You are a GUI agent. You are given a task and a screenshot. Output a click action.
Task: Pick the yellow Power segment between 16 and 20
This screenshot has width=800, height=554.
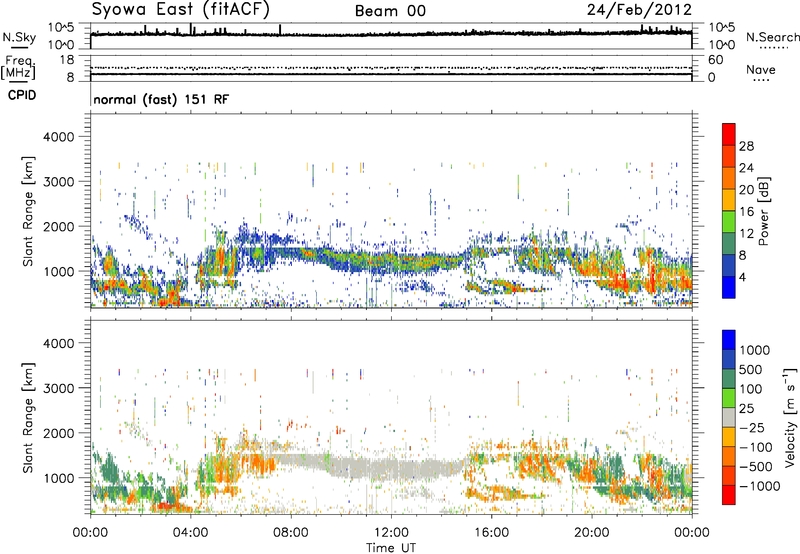[729, 200]
